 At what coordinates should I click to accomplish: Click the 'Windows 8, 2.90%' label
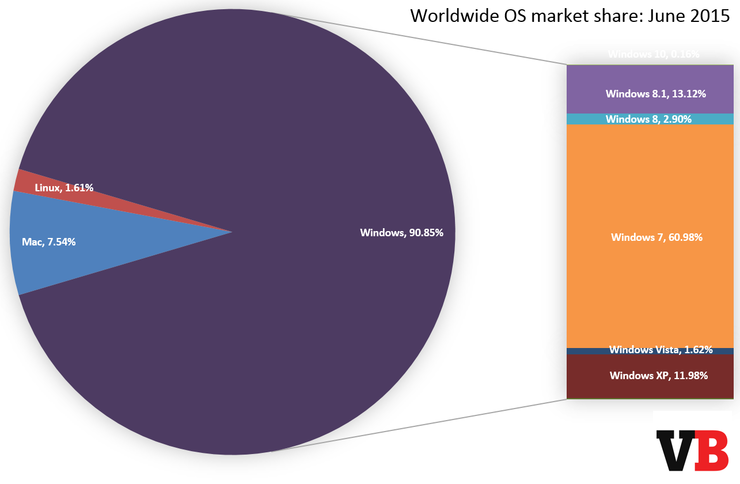coord(648,119)
